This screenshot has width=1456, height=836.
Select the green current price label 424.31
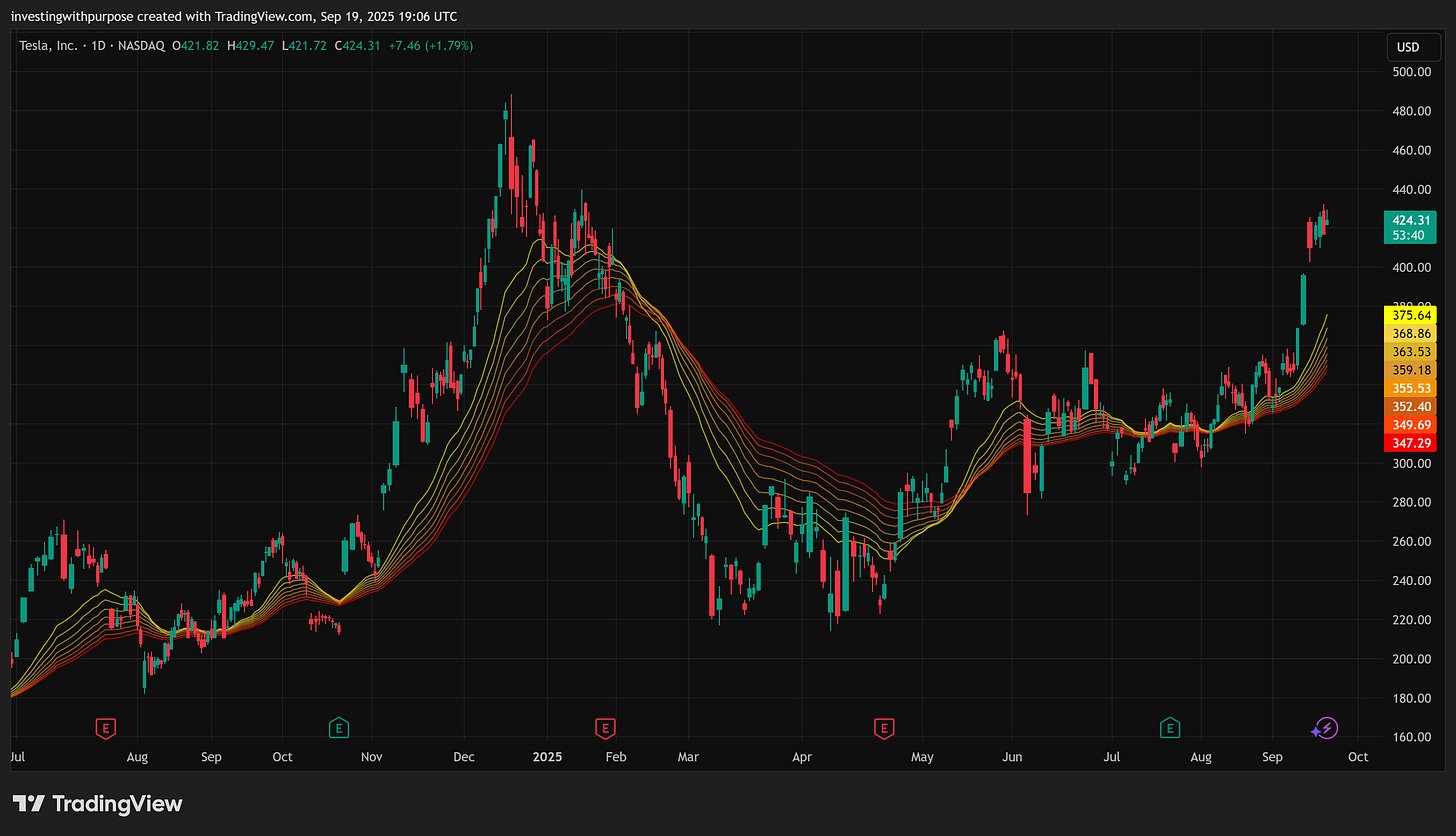click(1410, 227)
